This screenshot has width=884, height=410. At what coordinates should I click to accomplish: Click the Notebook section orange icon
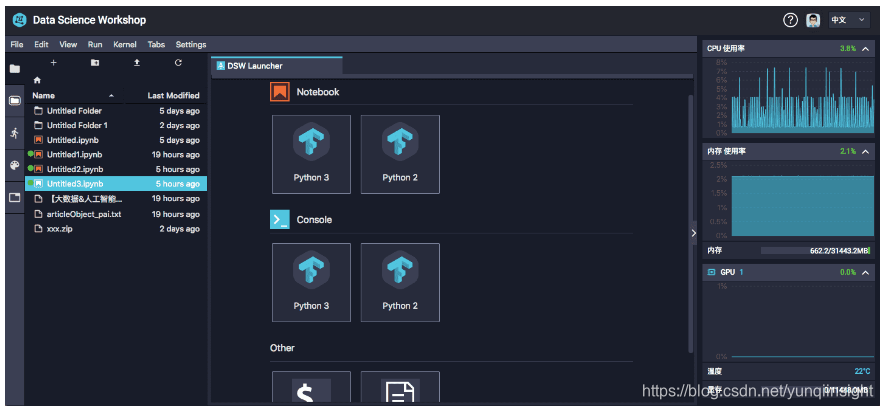(280, 92)
